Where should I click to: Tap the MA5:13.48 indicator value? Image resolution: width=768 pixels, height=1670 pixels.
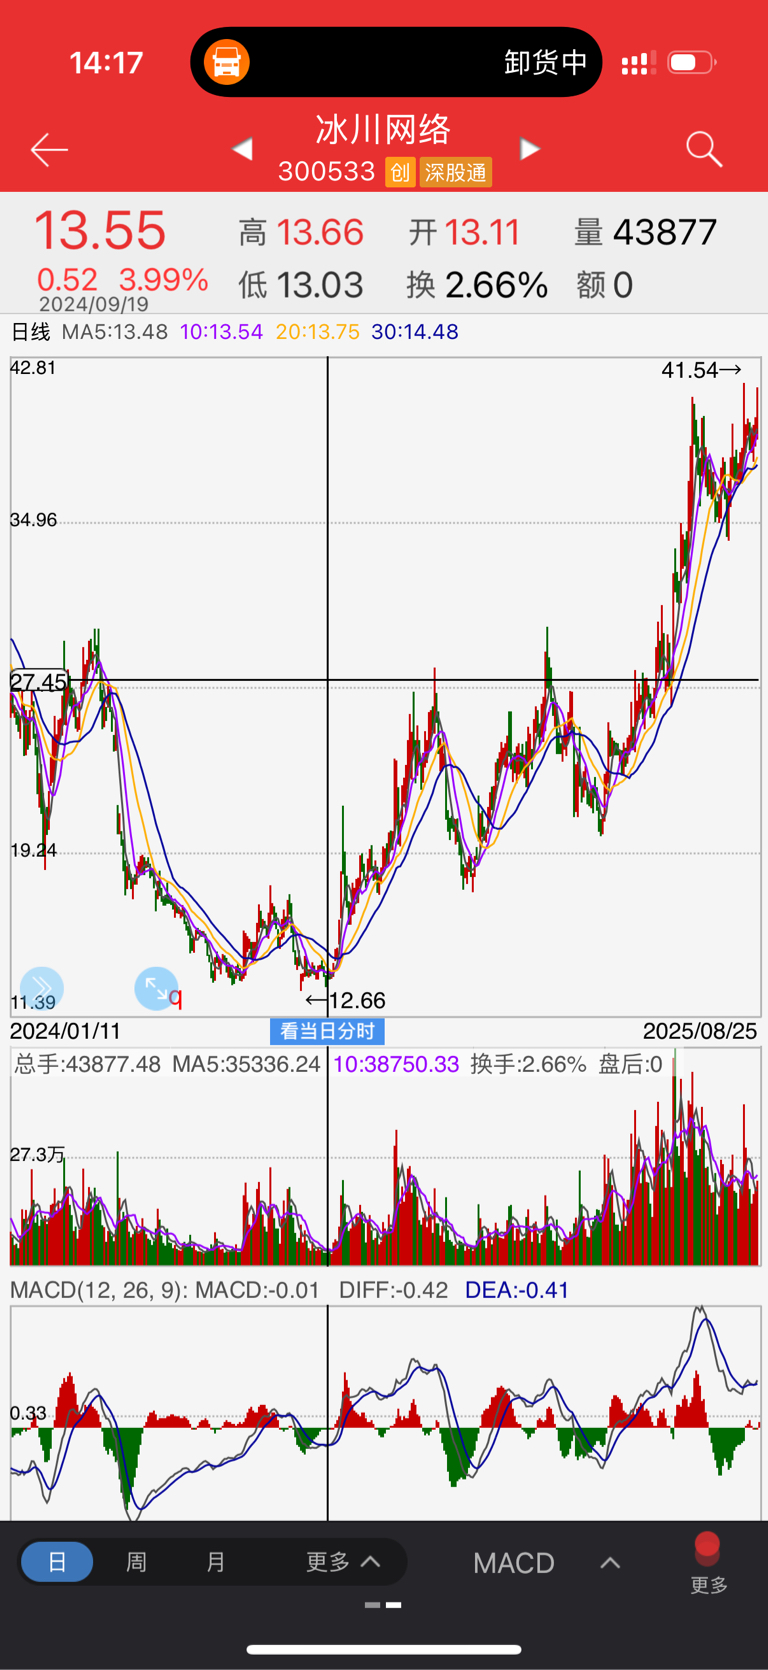click(115, 332)
